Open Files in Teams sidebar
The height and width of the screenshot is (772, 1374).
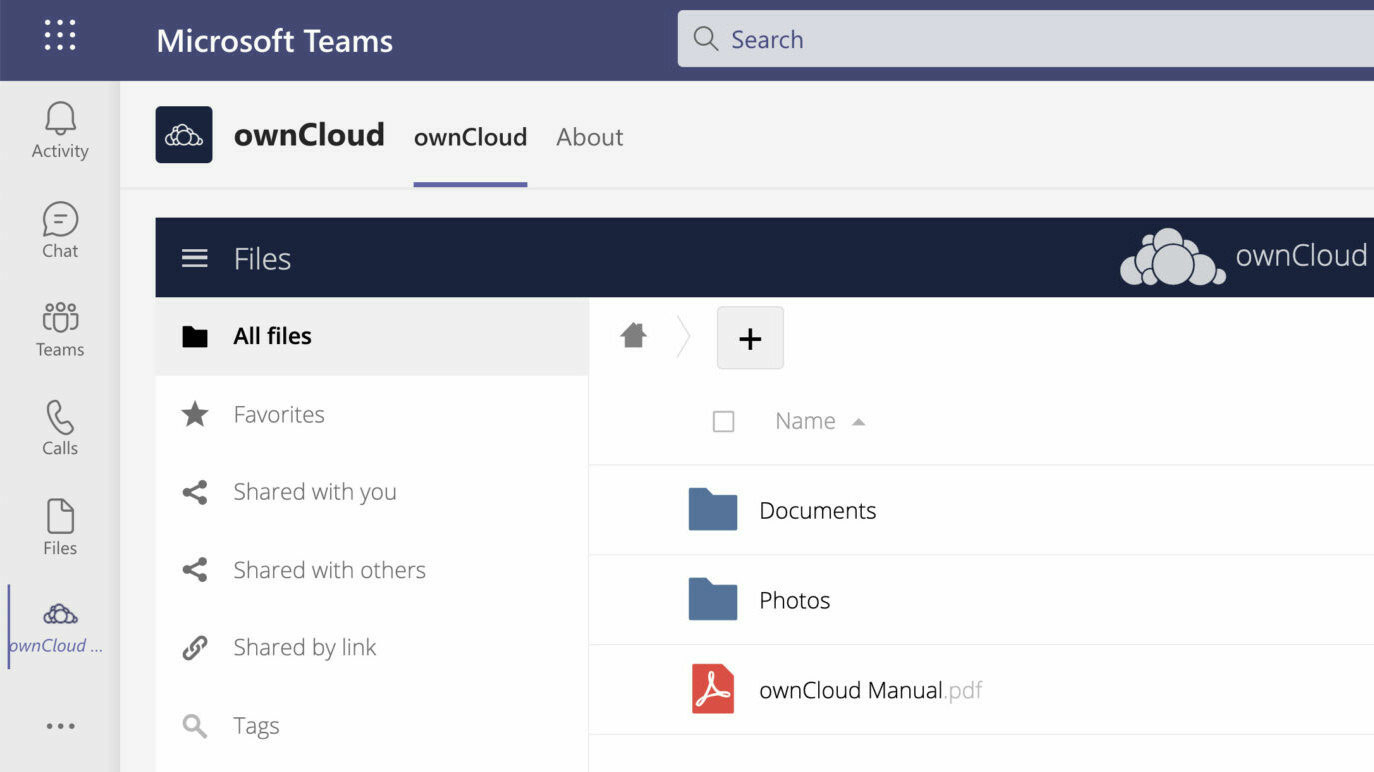point(60,527)
